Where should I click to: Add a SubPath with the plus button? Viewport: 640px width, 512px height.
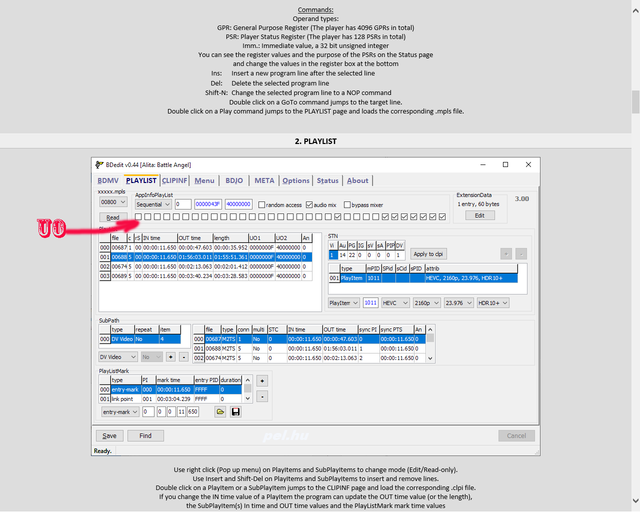171,357
